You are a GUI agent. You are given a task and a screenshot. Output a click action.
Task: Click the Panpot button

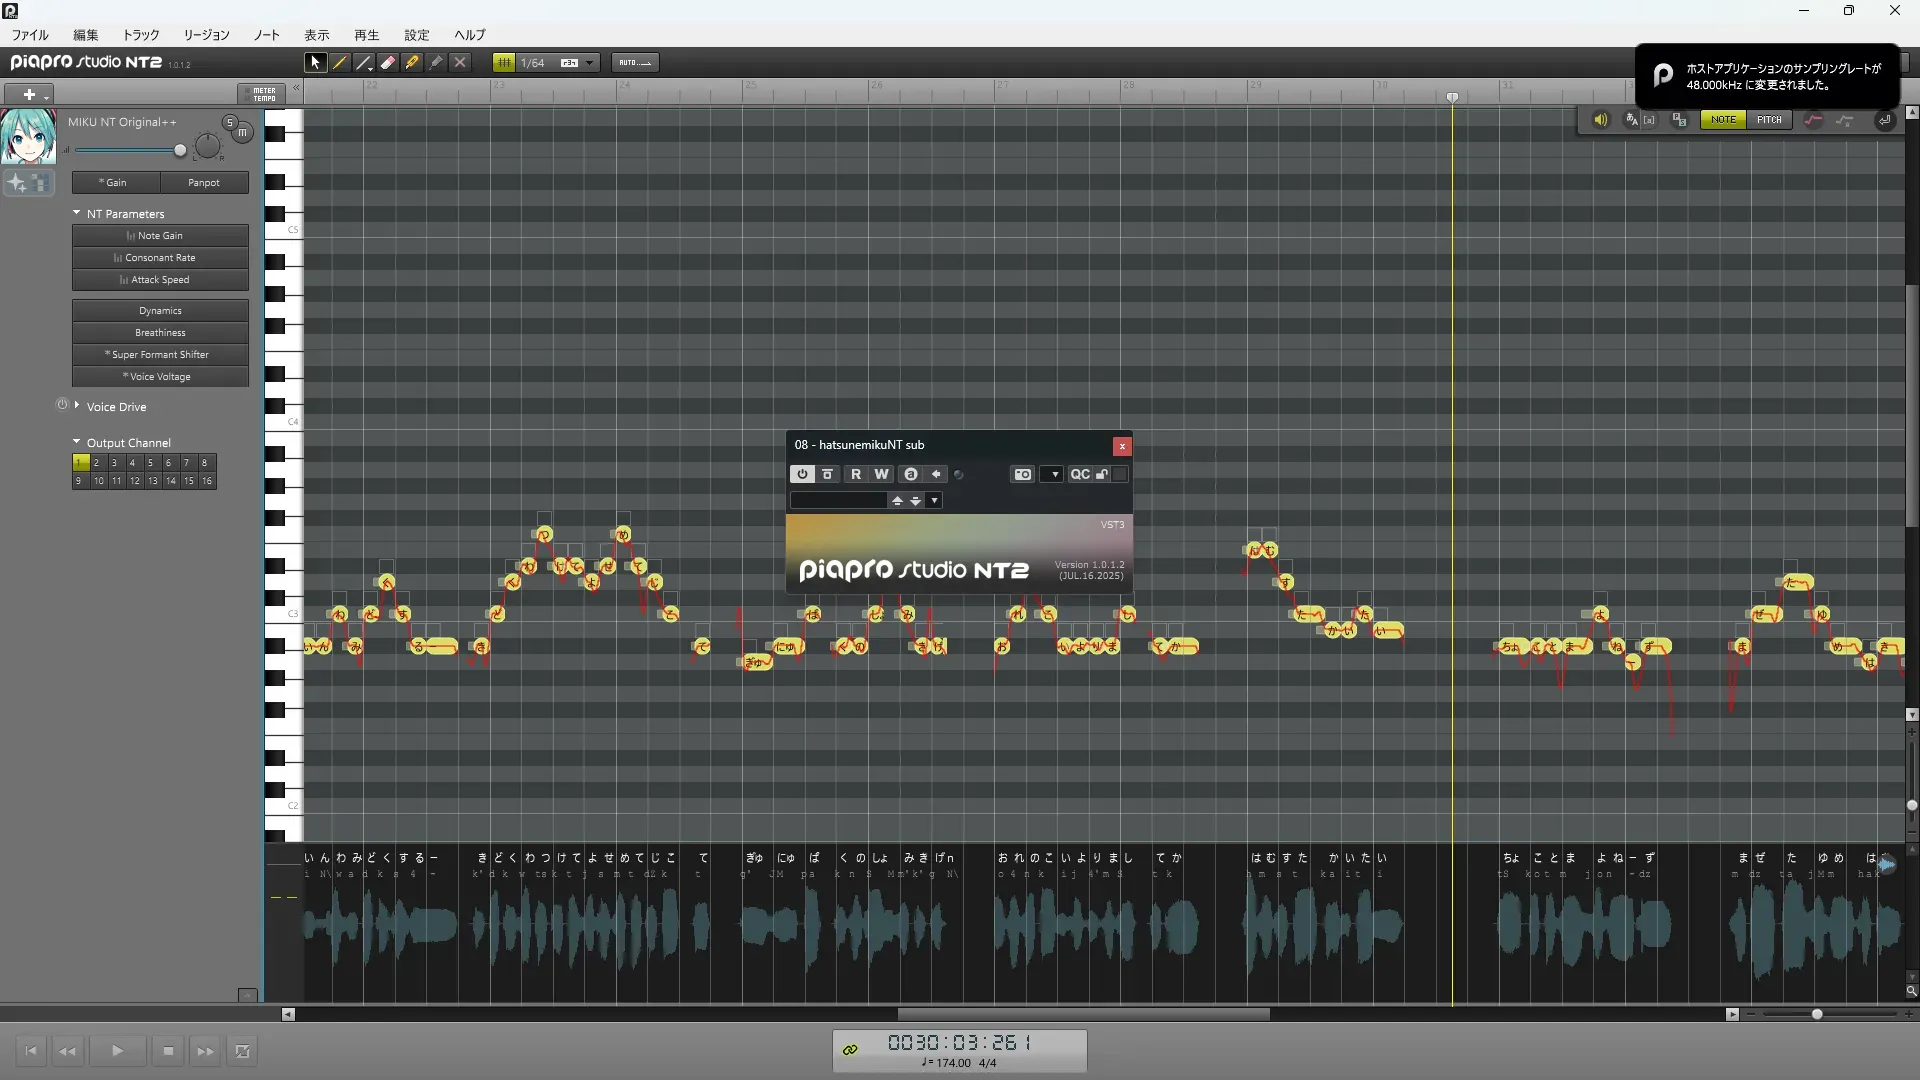pos(204,183)
